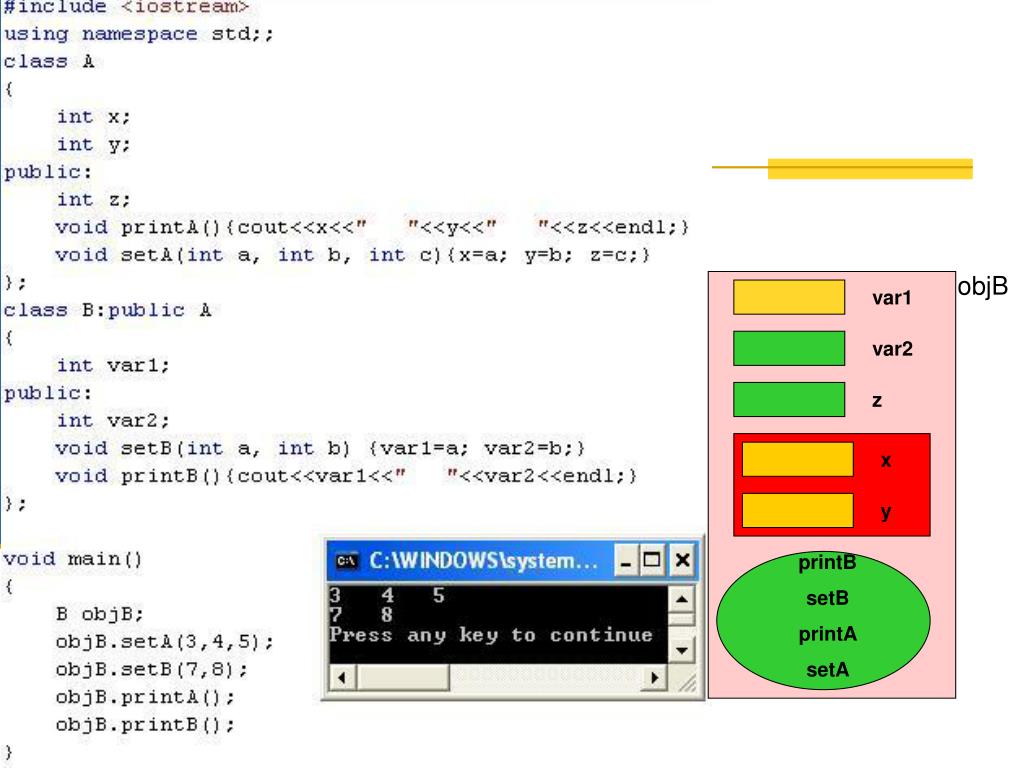Click the setB label in green ellipse
The width and height of the screenshot is (1024, 768).
[827, 598]
